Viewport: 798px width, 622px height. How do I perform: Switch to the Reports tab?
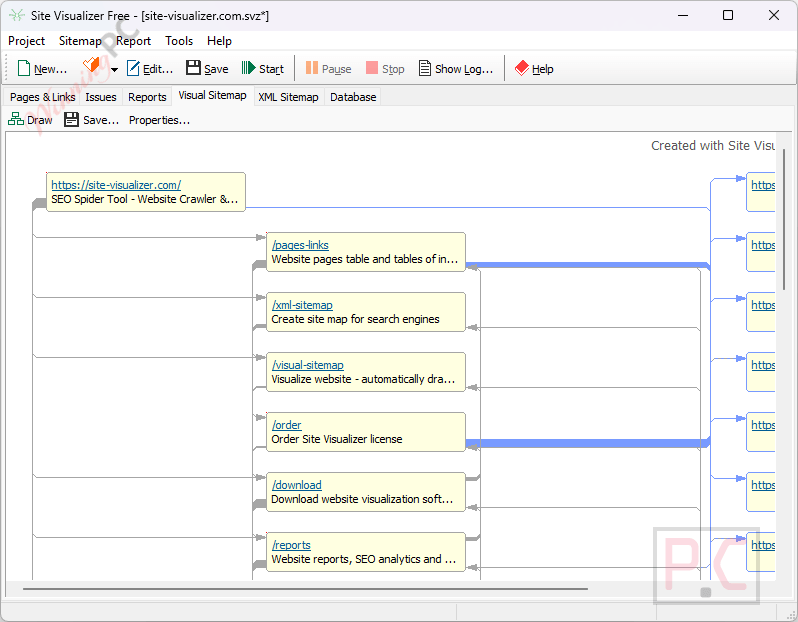pyautogui.click(x=147, y=97)
